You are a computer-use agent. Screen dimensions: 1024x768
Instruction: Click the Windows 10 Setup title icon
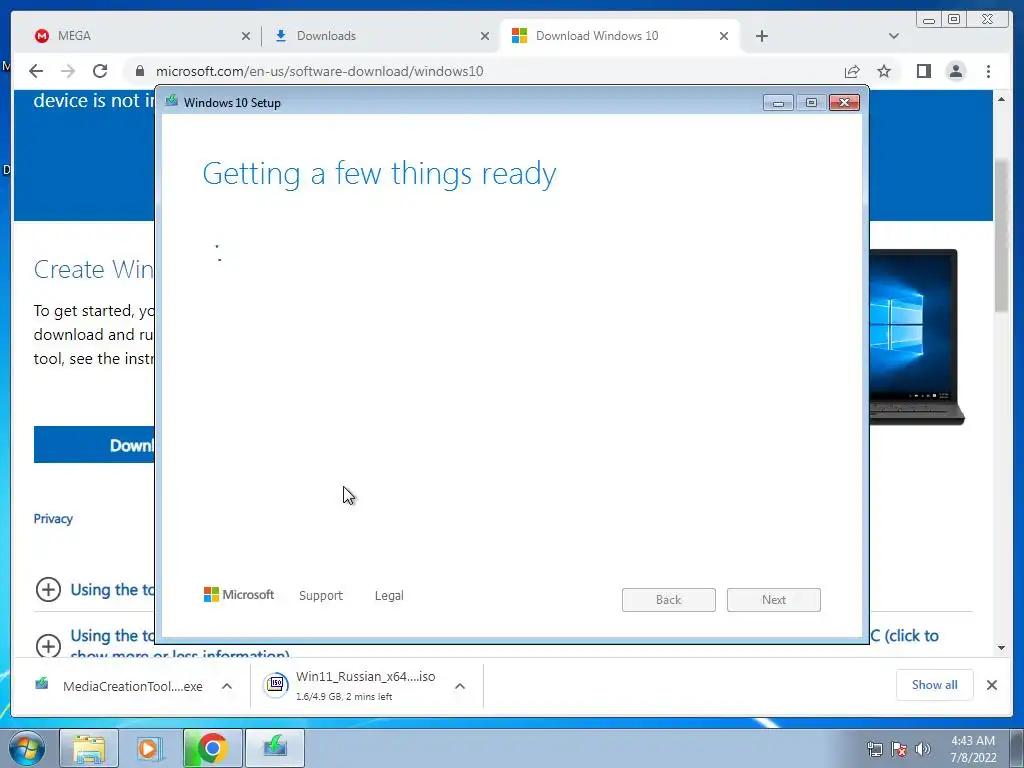pyautogui.click(x=172, y=101)
